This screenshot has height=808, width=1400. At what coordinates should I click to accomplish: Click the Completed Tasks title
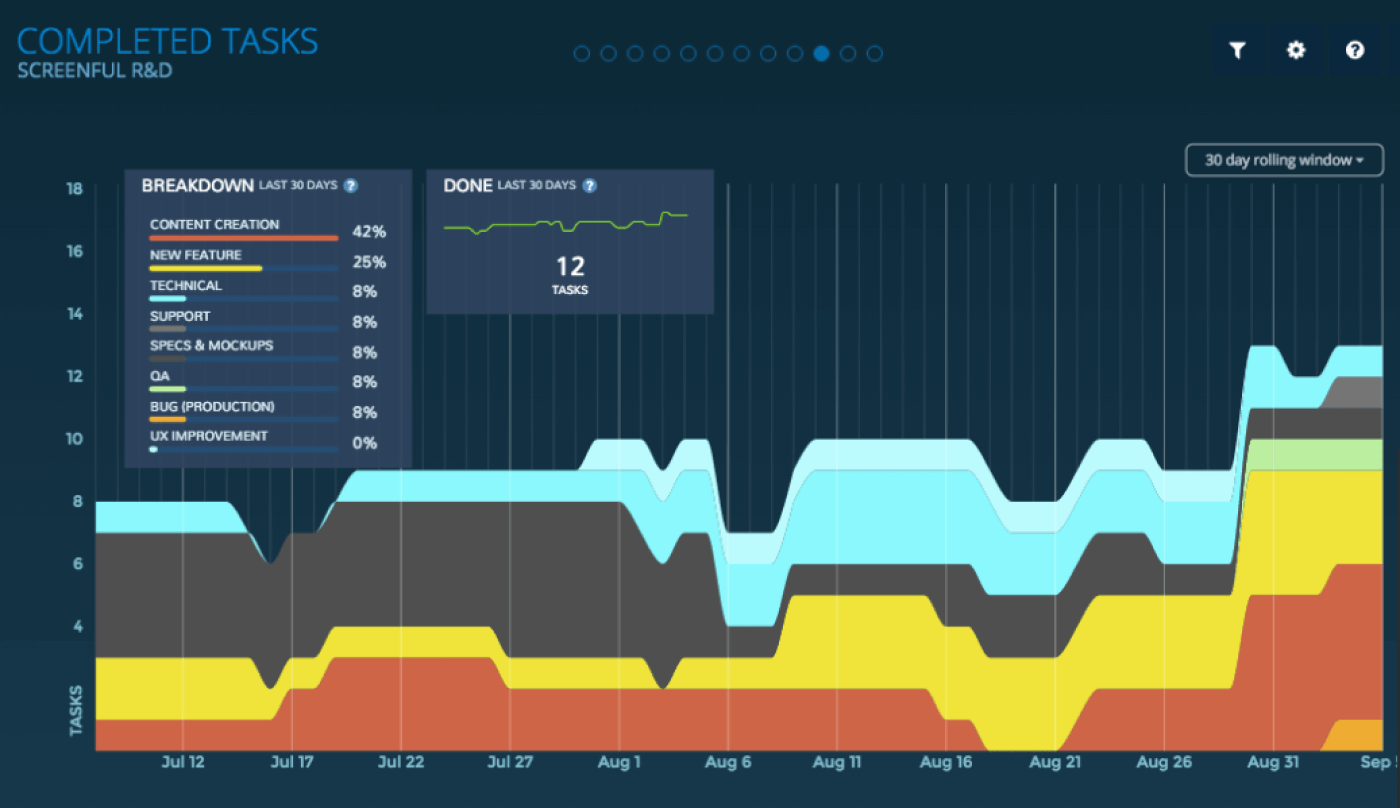click(168, 41)
